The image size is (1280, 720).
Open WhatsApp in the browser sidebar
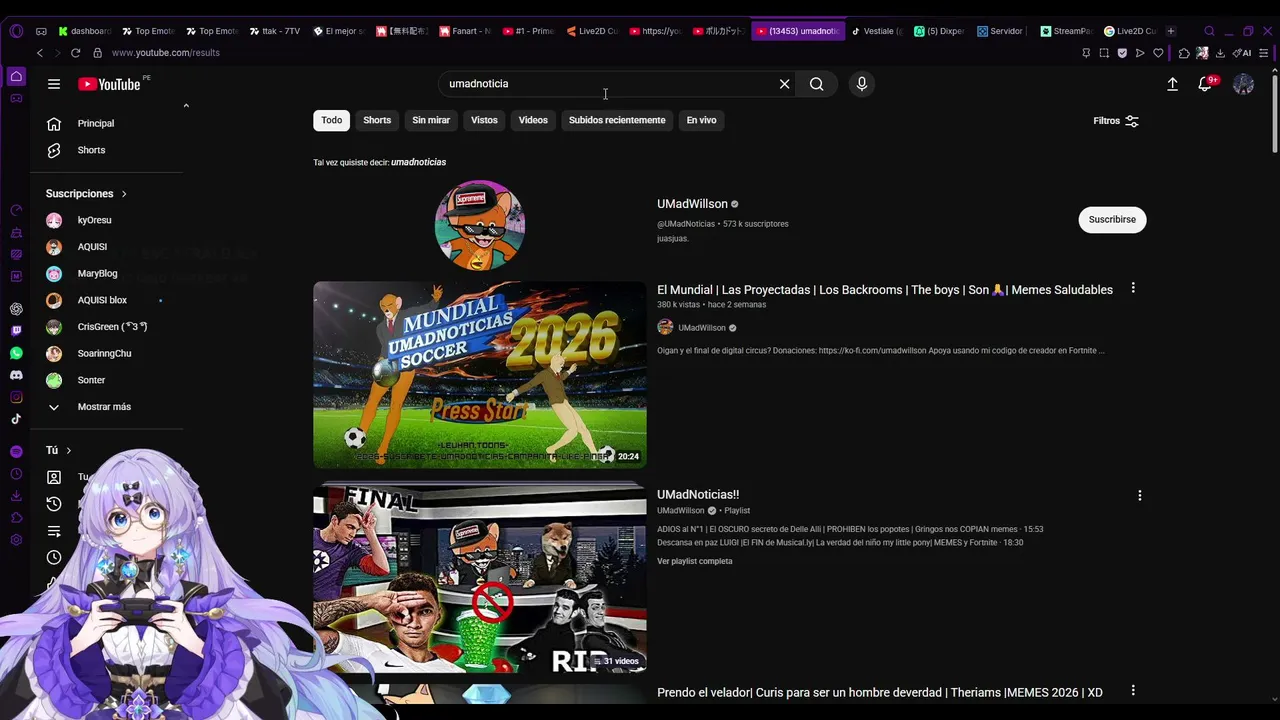coord(16,353)
